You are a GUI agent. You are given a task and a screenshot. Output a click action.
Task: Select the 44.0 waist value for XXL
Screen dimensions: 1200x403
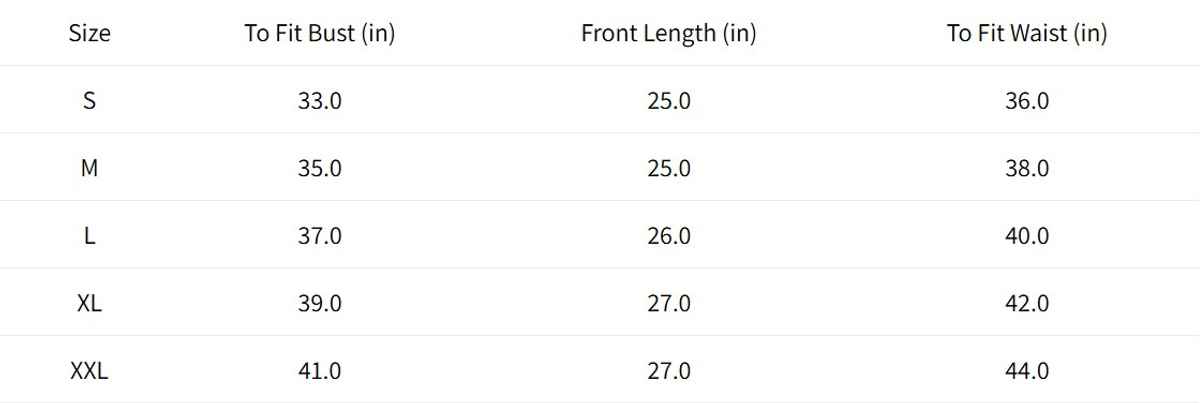pos(1027,371)
